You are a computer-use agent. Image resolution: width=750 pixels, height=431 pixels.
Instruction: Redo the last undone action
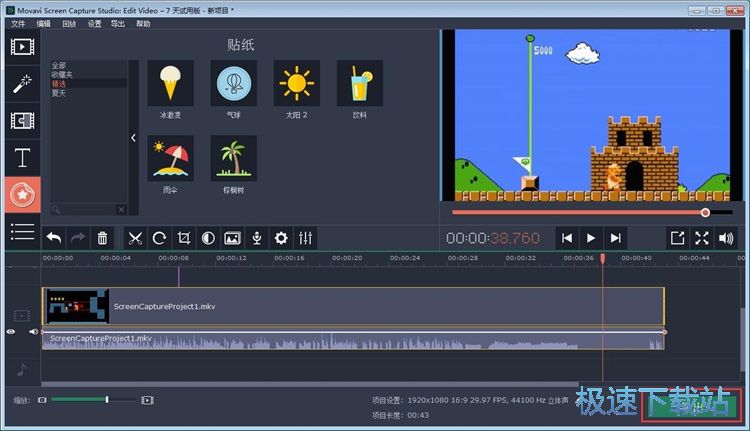coord(78,238)
